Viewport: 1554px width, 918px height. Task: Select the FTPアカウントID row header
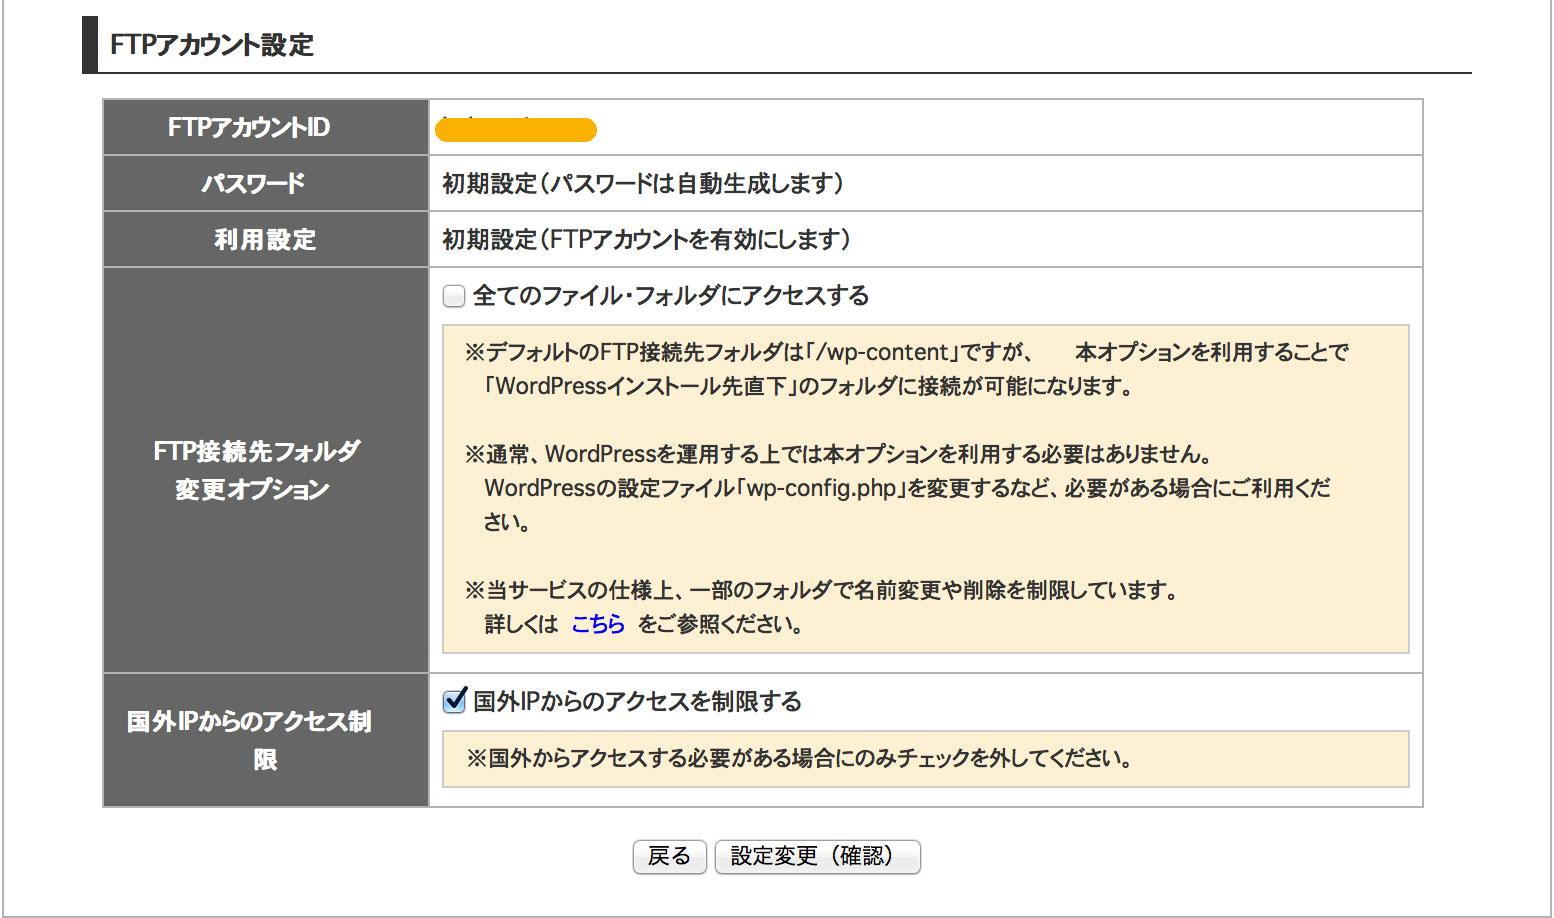249,128
